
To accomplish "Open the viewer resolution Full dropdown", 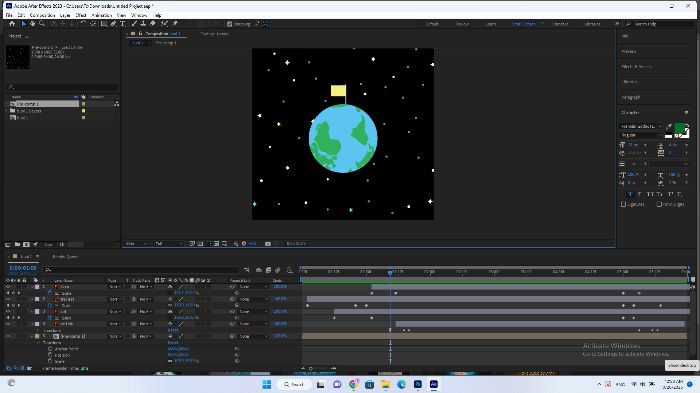I will (168, 244).
